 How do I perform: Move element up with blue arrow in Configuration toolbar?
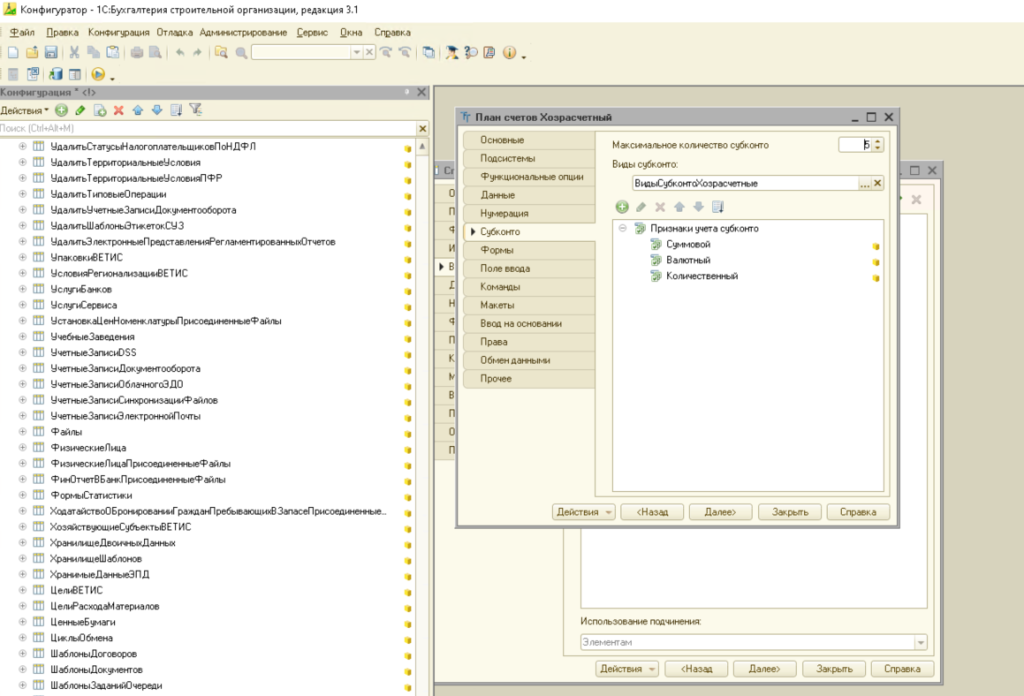[138, 110]
